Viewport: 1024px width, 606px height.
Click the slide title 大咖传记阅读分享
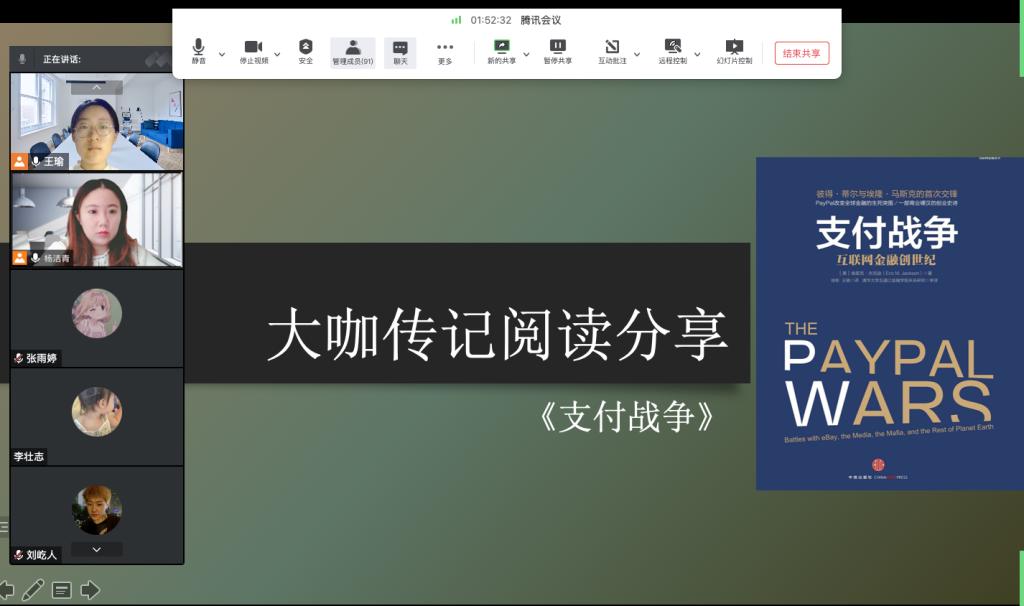[x=498, y=334]
